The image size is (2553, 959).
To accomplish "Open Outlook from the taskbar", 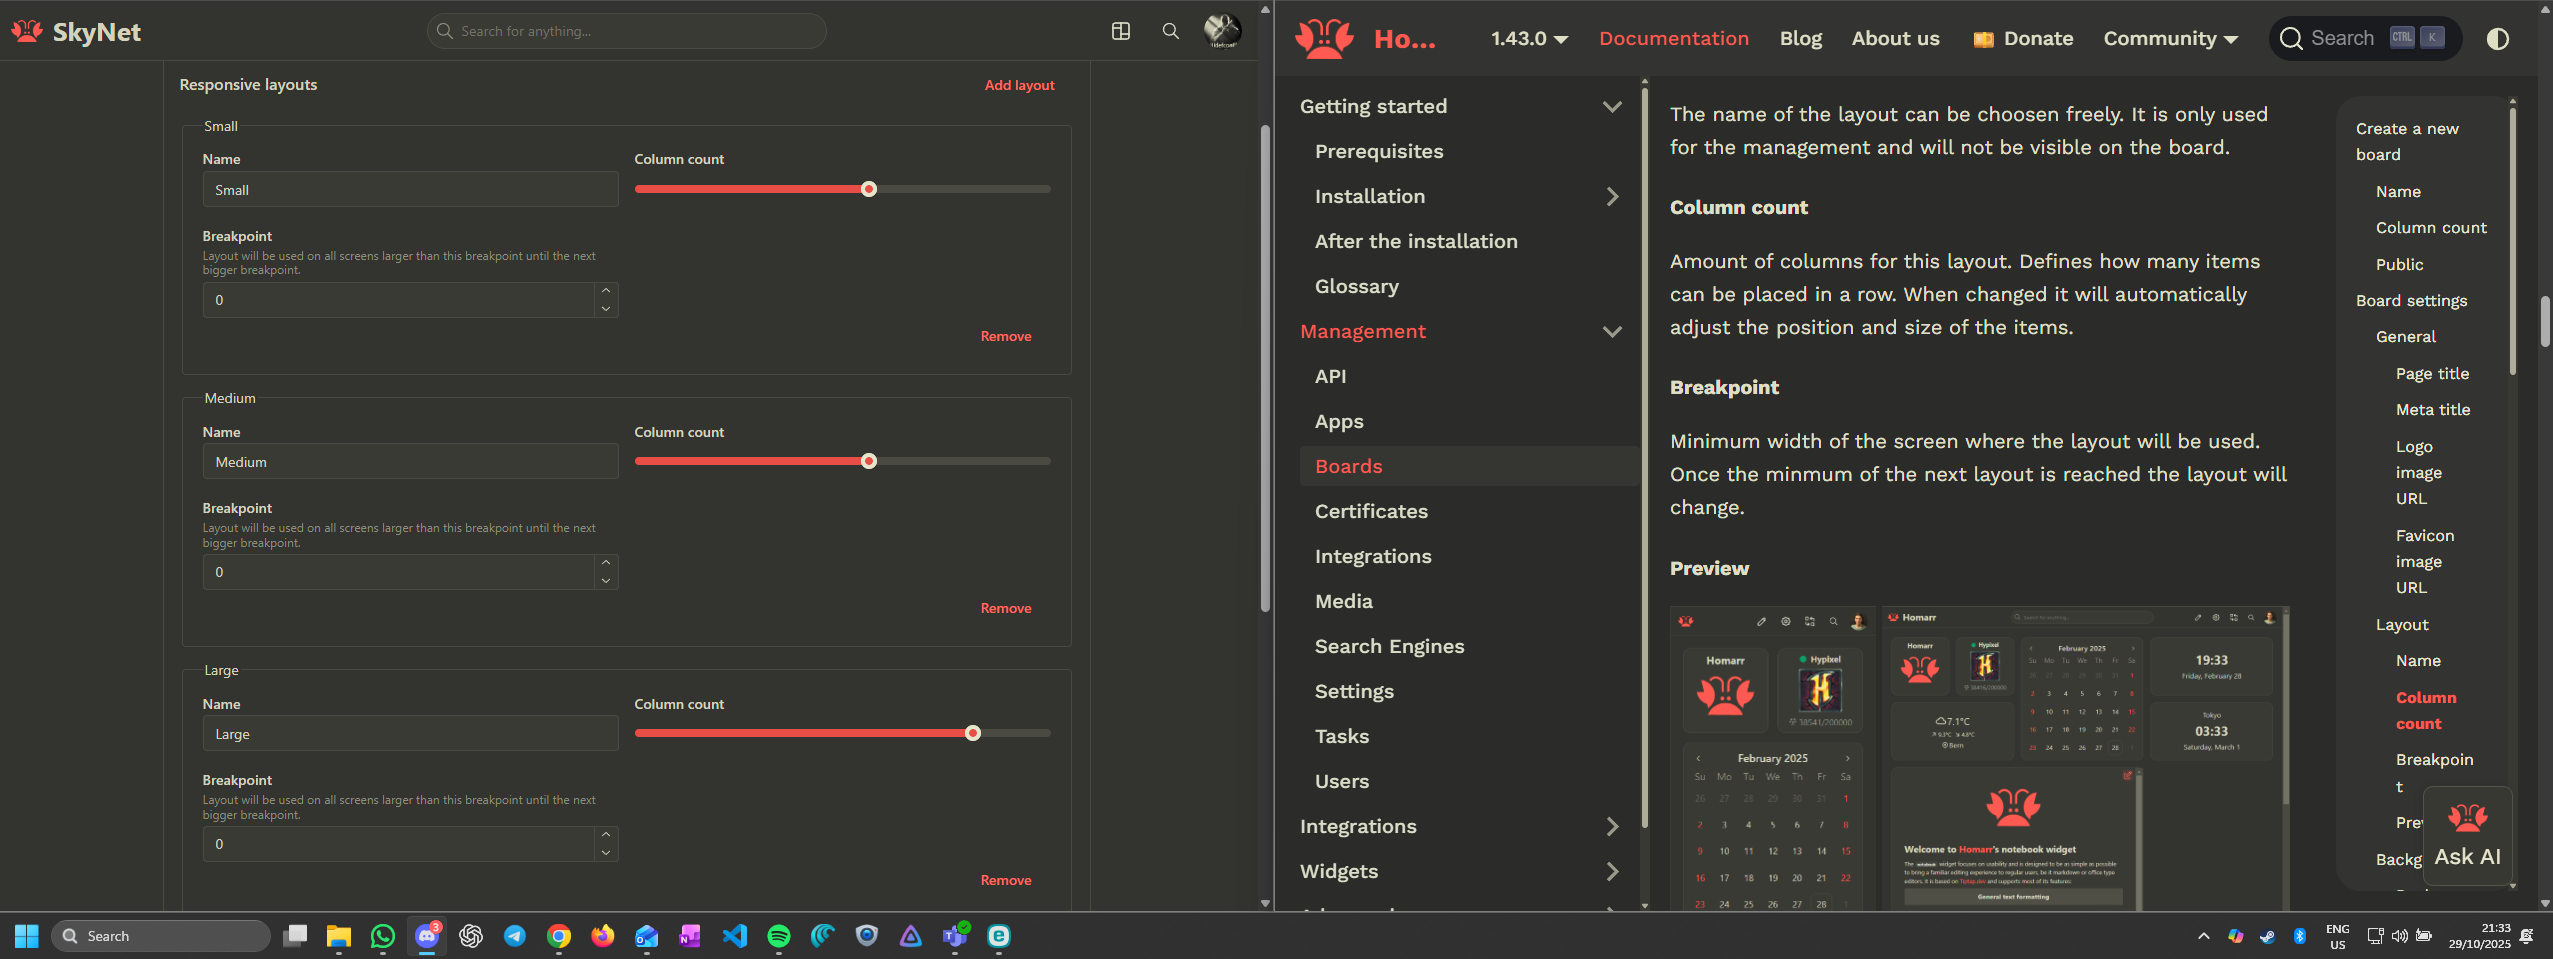I will pyautogui.click(x=647, y=936).
